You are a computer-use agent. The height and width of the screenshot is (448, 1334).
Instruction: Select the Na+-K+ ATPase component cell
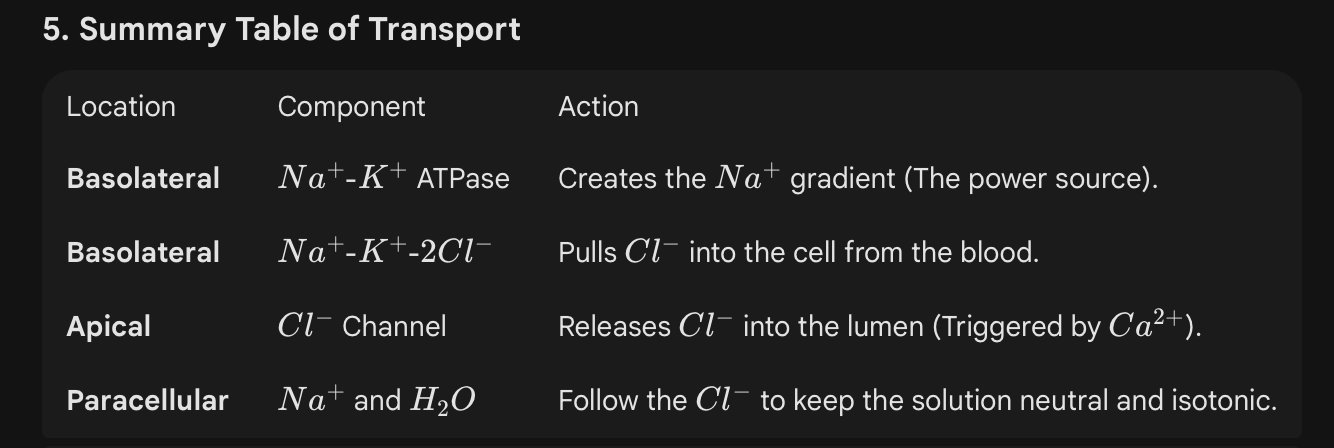(x=393, y=179)
